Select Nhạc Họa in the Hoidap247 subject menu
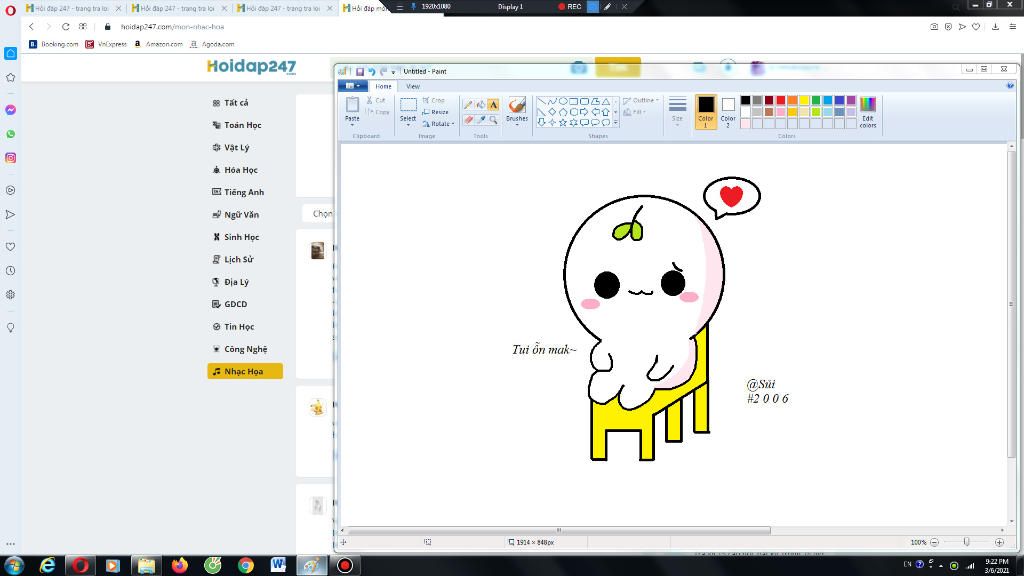Image resolution: width=1024 pixels, height=576 pixels. coord(245,371)
